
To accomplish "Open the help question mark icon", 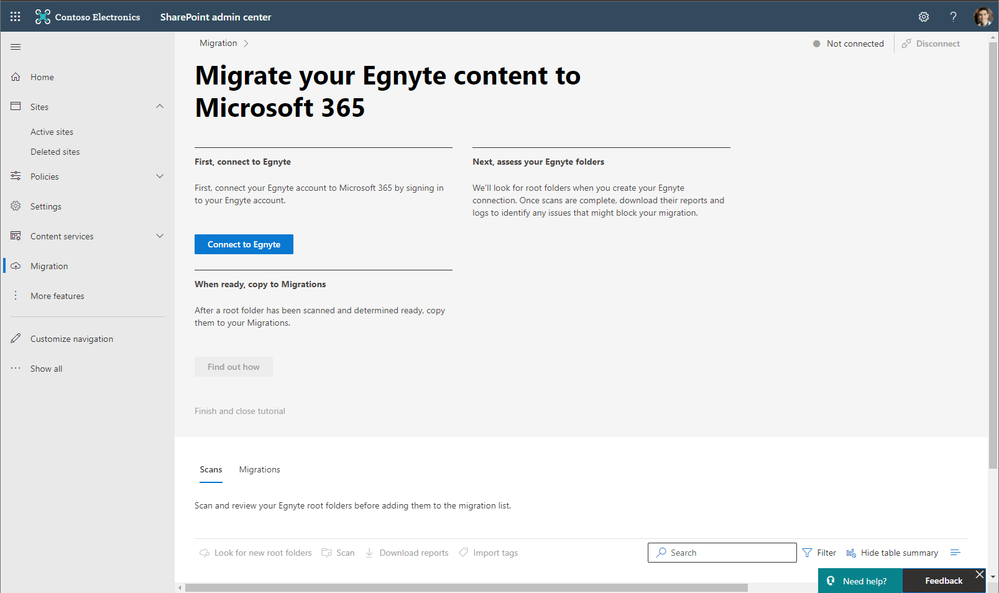I will coord(953,17).
